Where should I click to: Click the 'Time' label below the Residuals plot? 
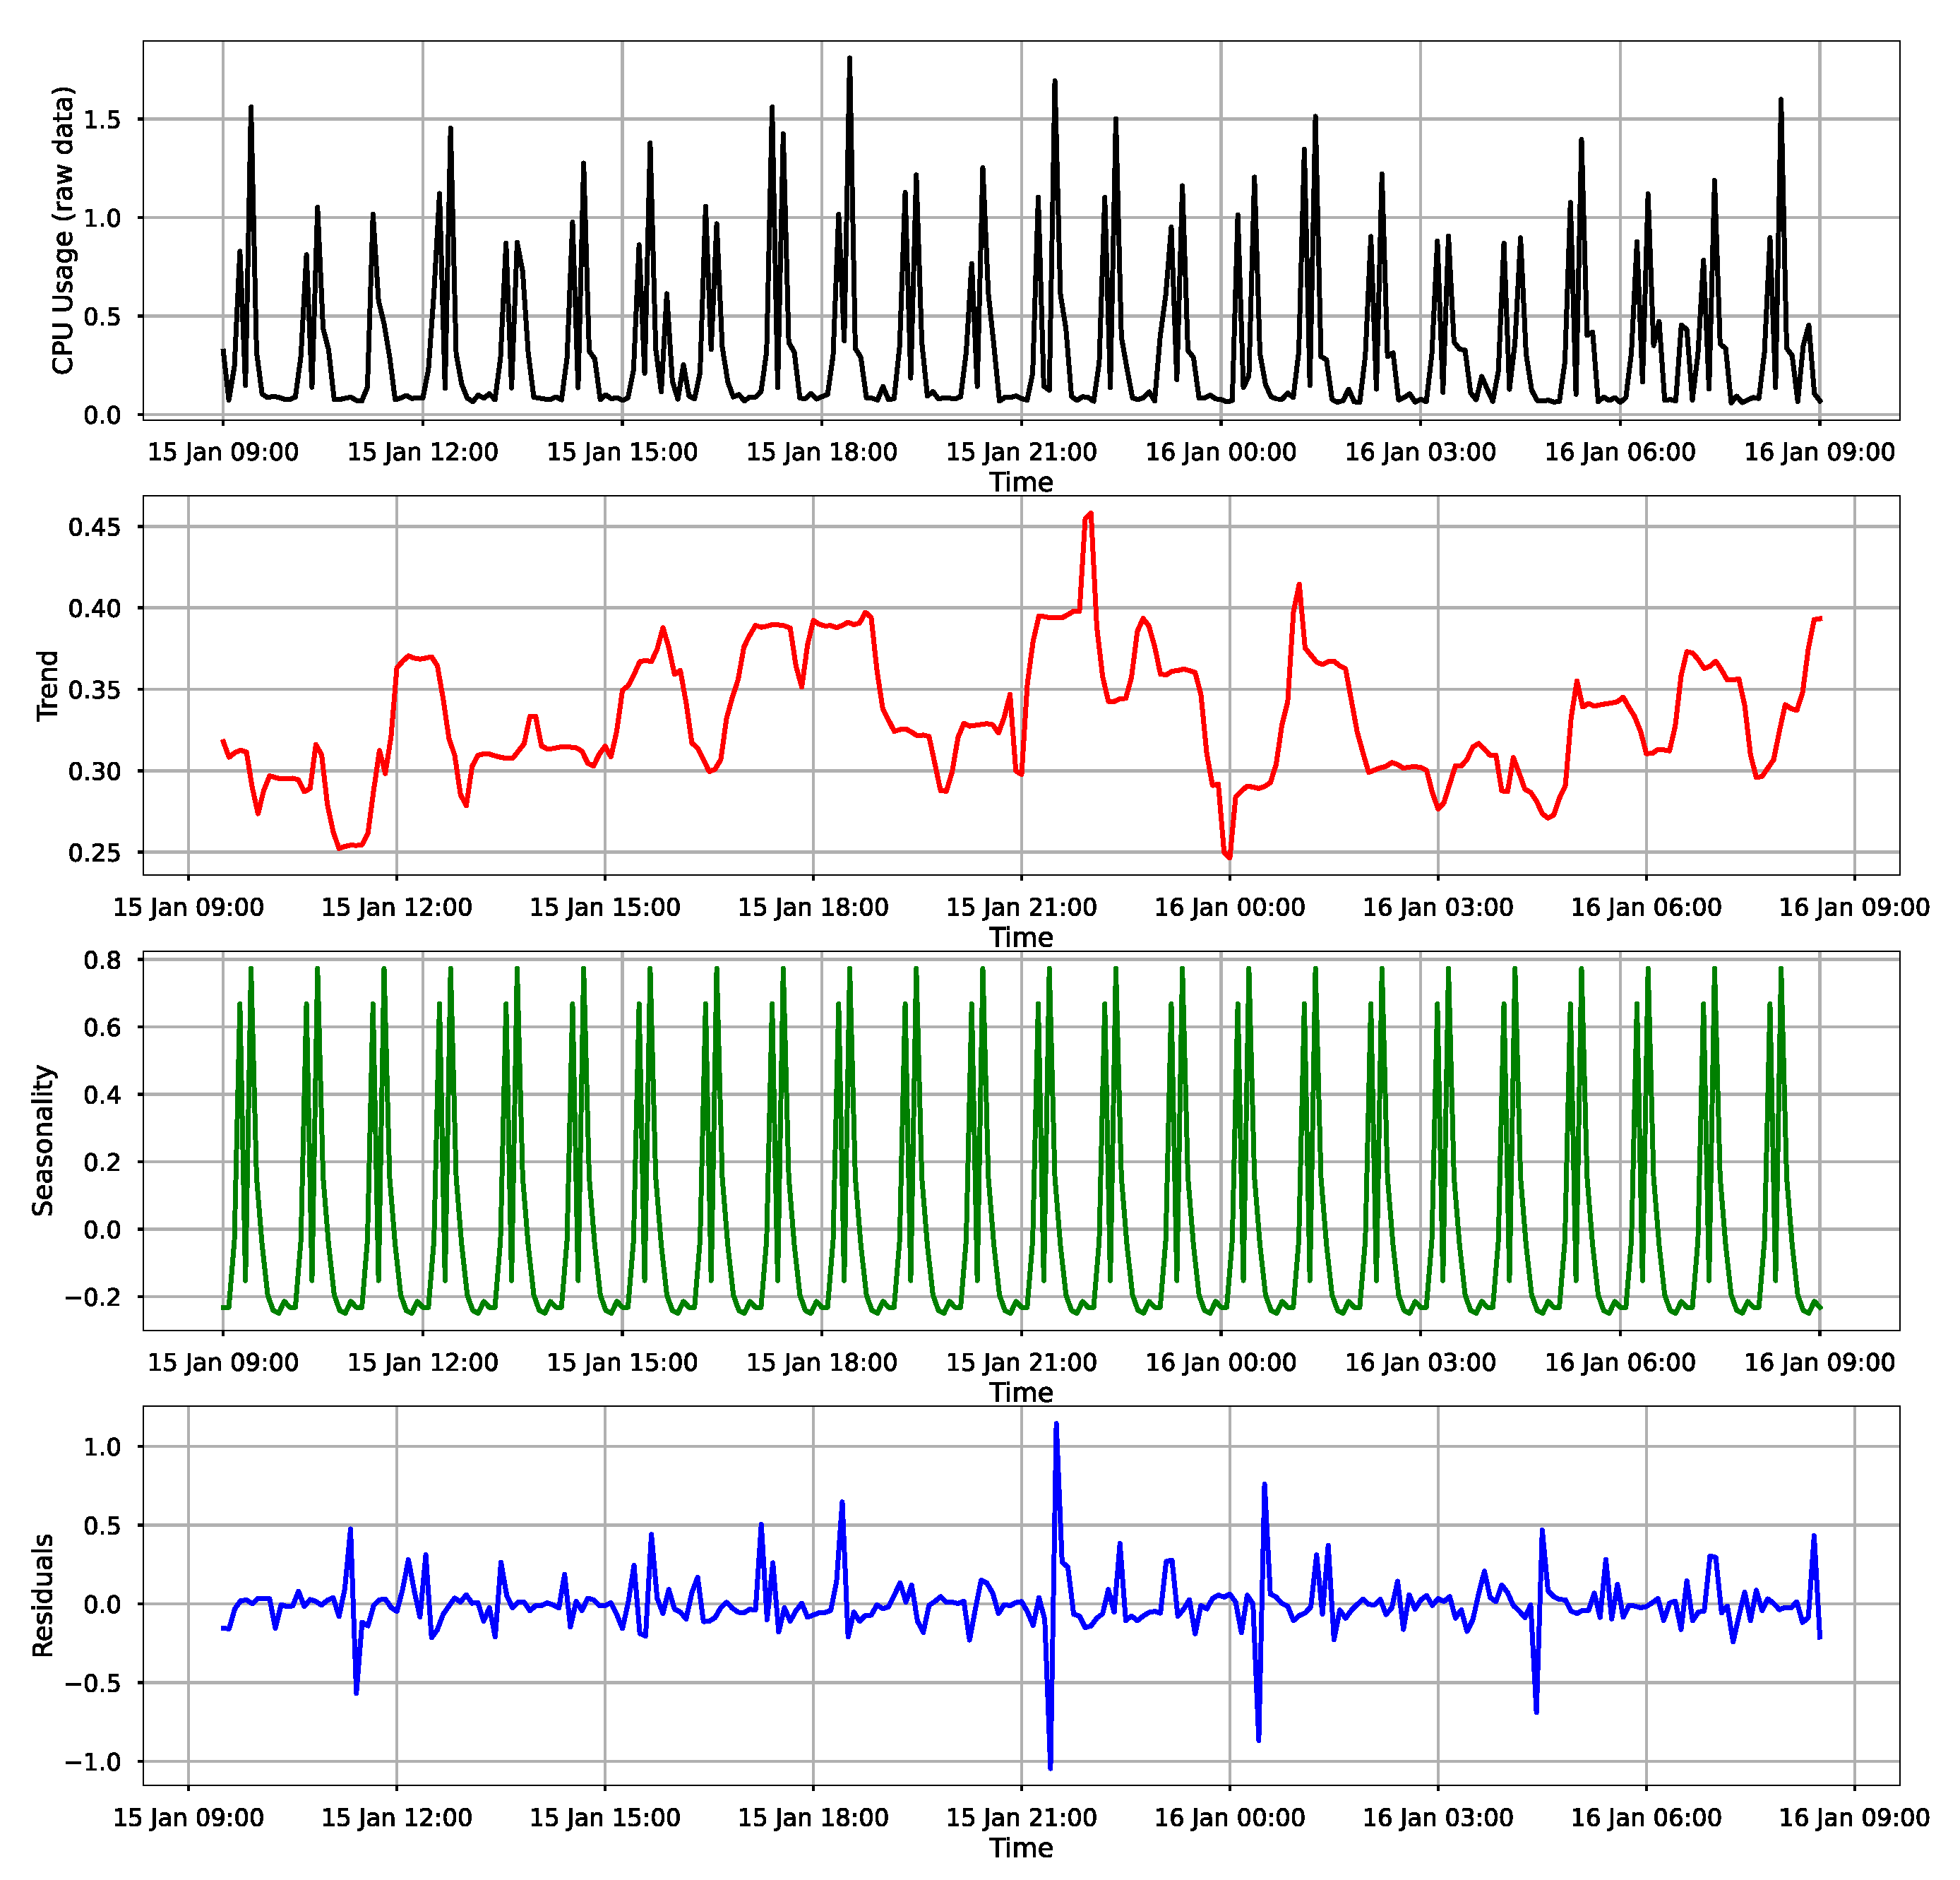tap(1021, 1847)
